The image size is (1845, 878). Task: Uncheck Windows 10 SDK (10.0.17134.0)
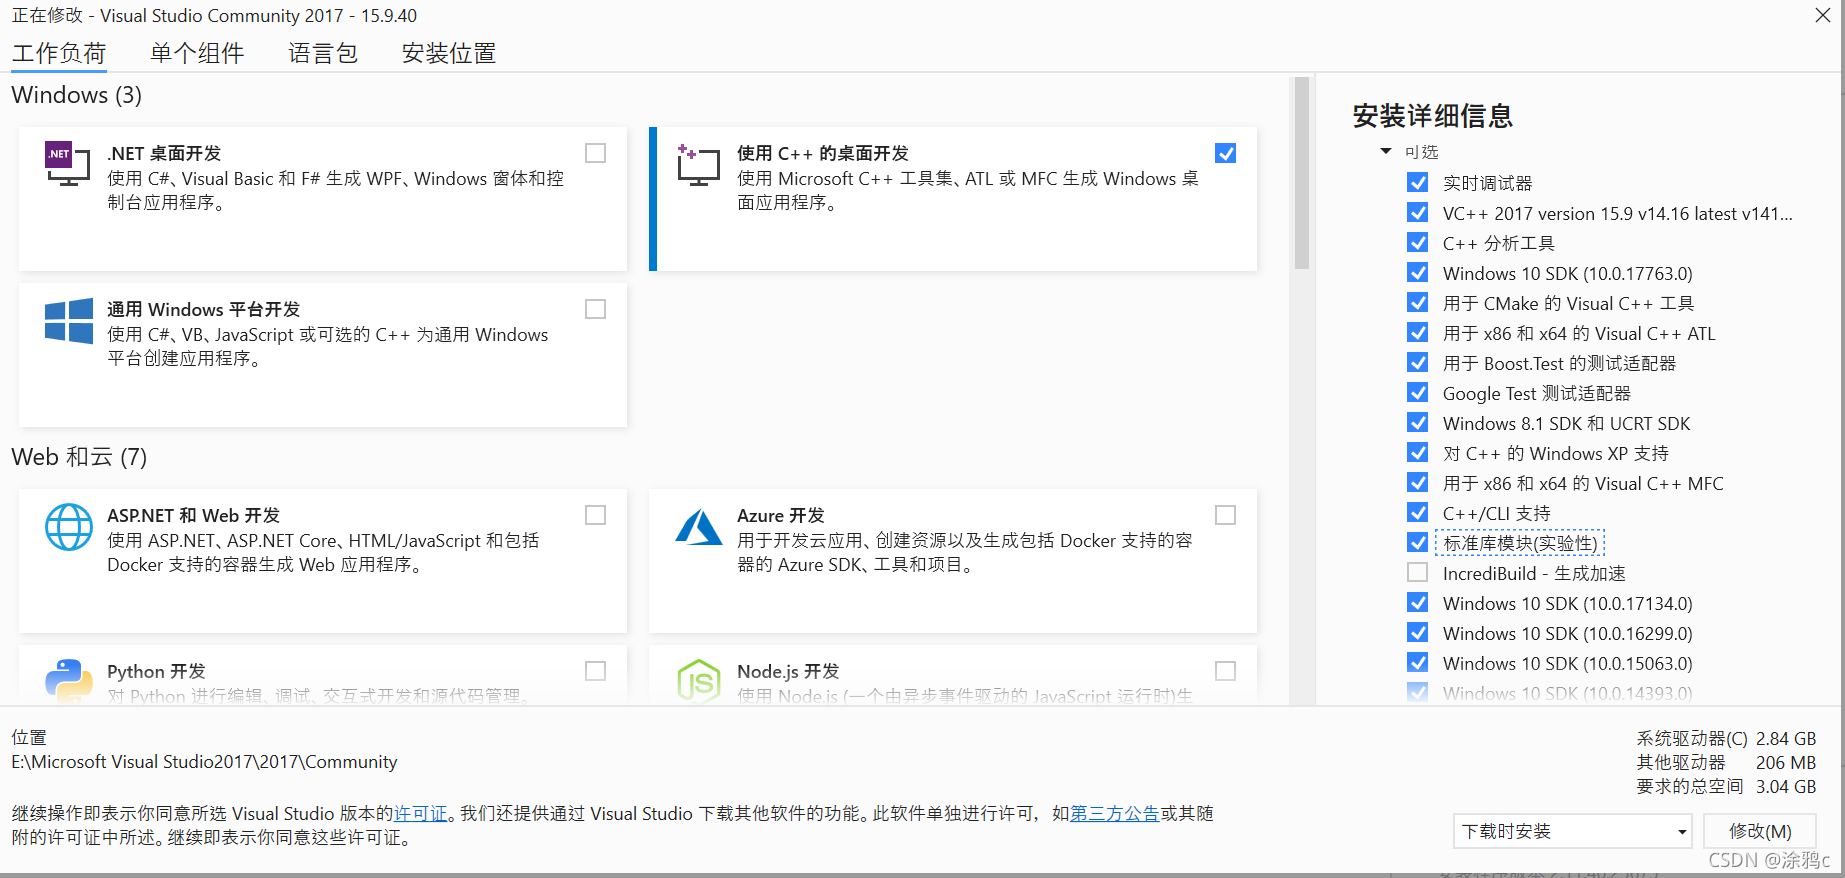click(1418, 602)
